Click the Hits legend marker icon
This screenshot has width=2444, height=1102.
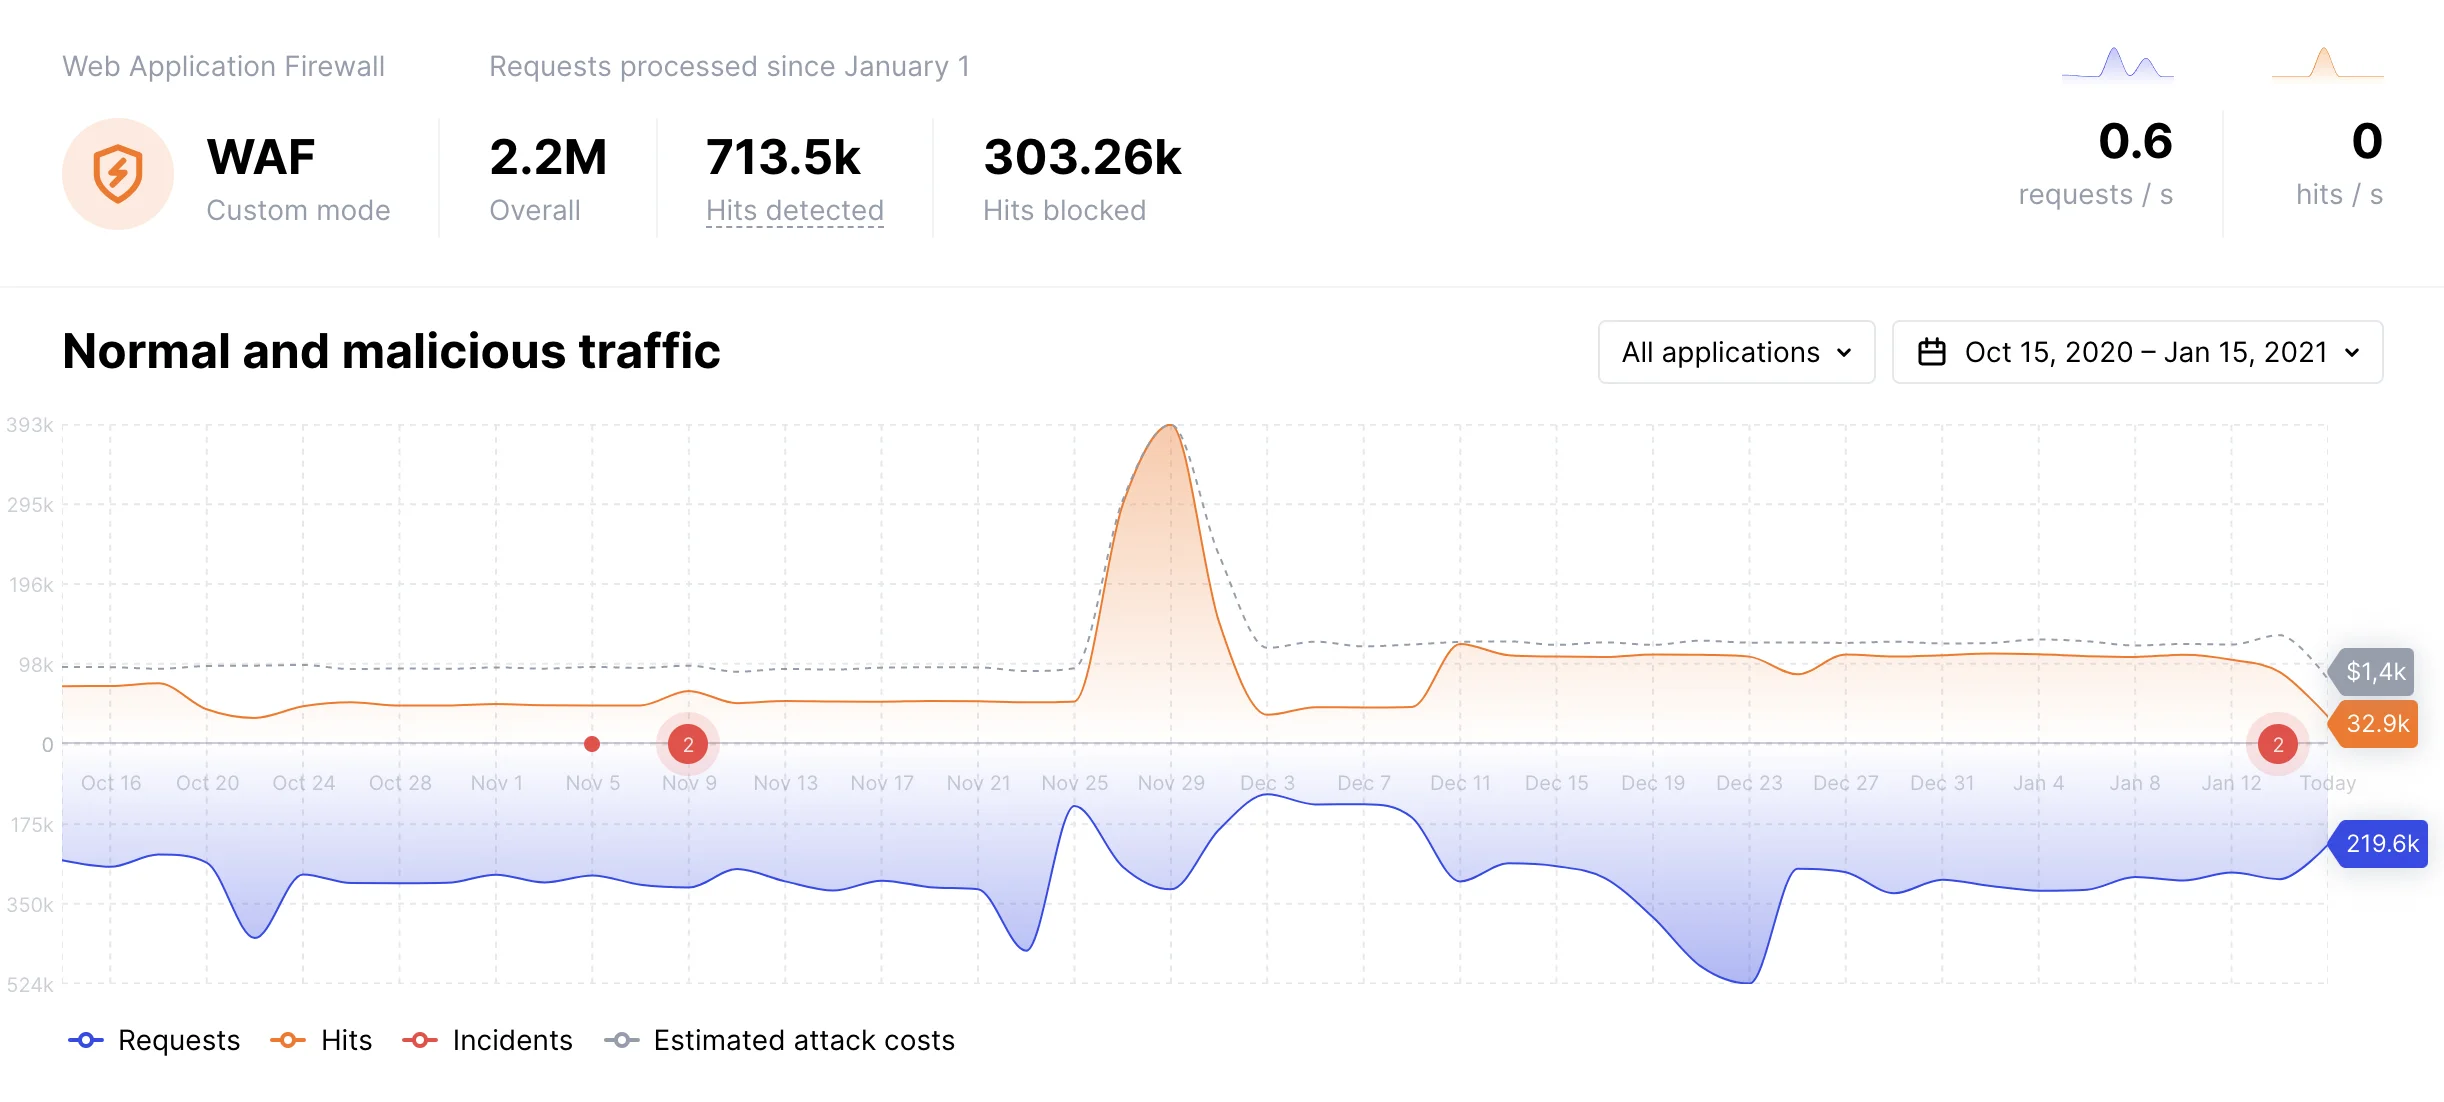[288, 1040]
